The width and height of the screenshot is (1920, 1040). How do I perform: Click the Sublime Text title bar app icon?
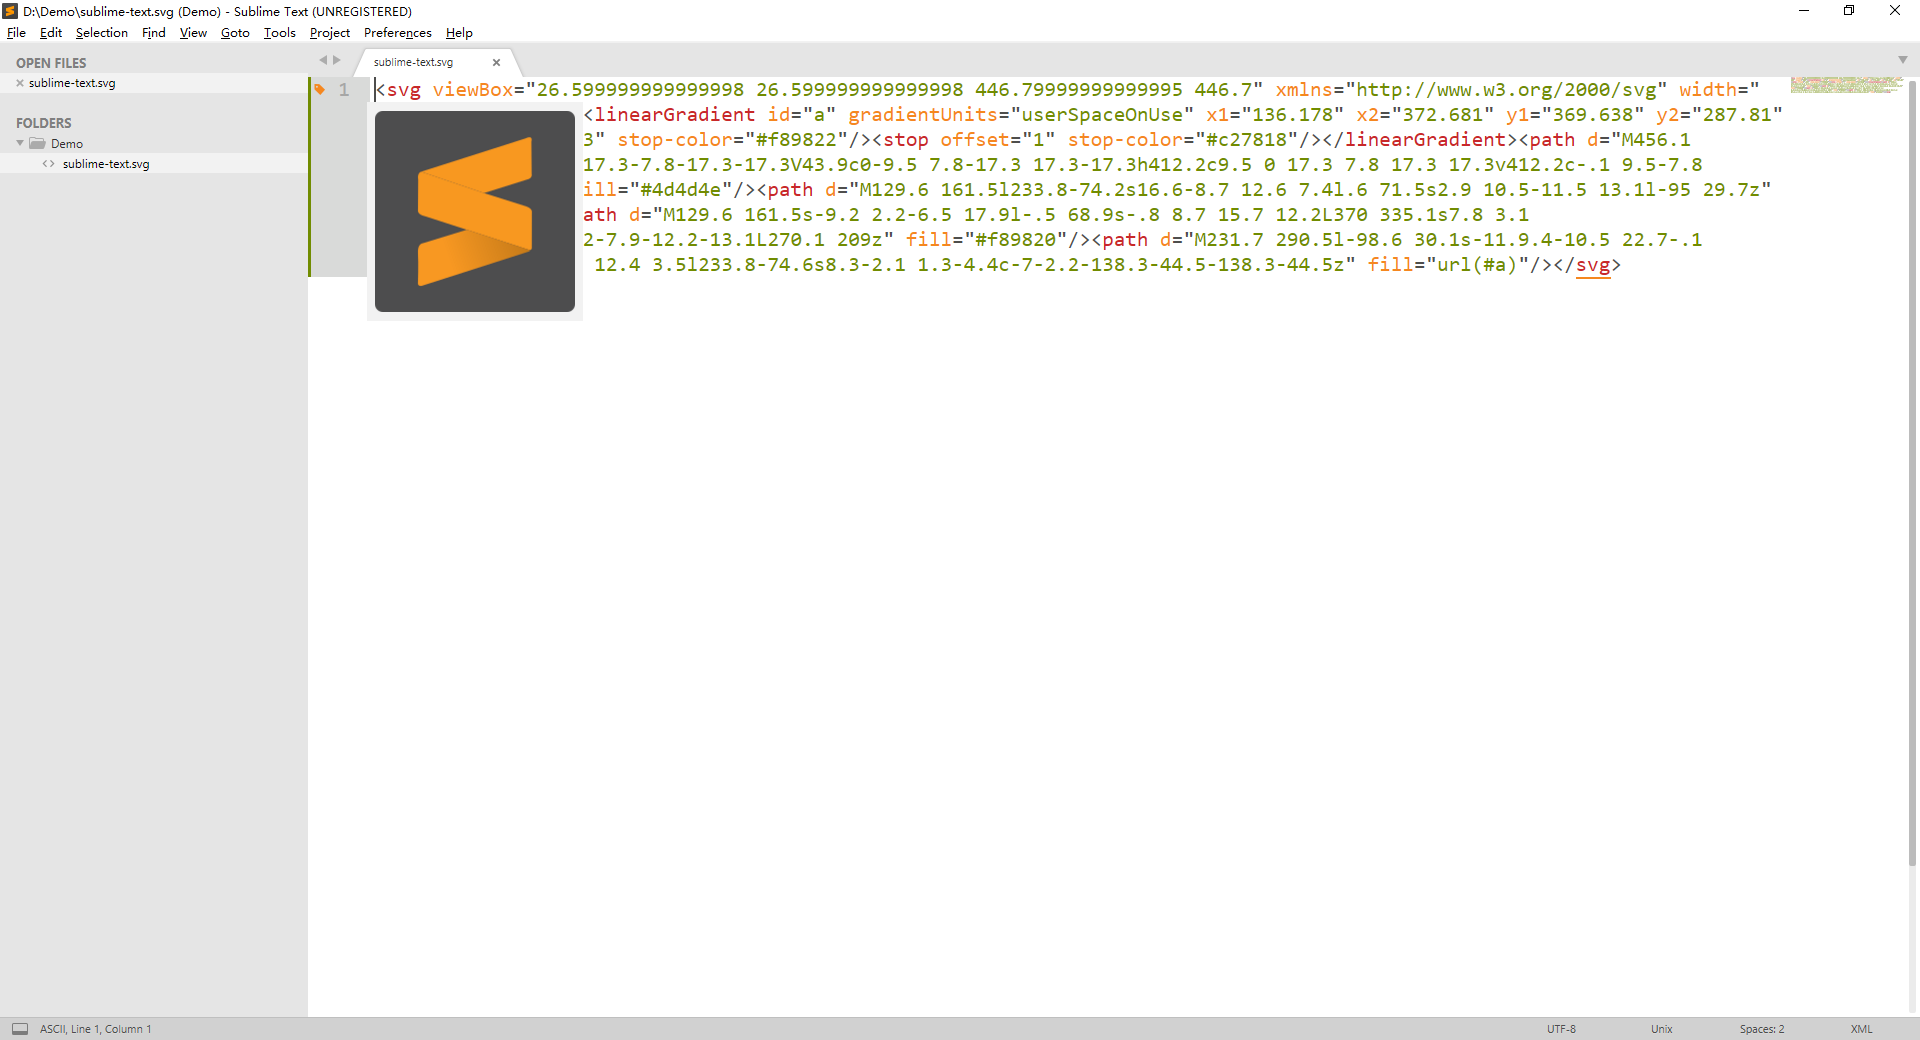tap(10, 11)
